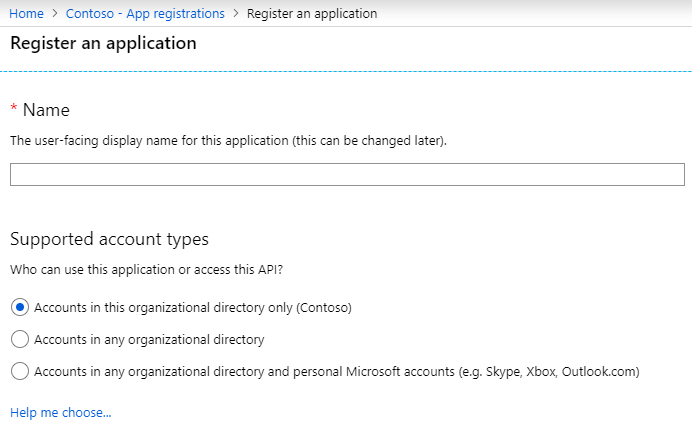Choose 'Accounts in any organizational directory' radio button
This screenshot has width=692, height=427.
point(20,339)
